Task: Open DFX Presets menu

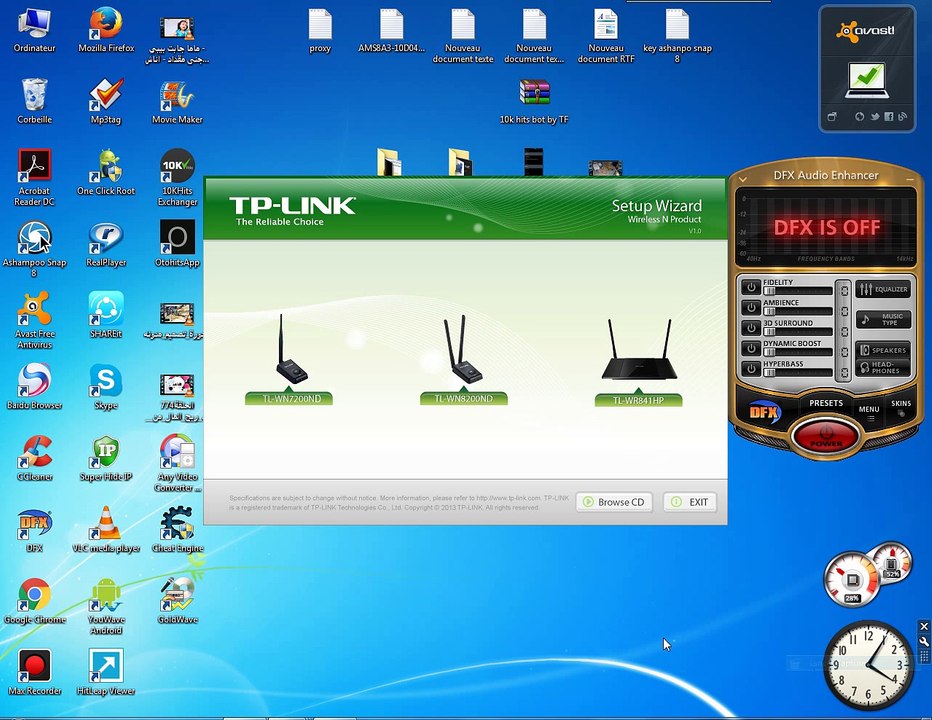Action: (826, 403)
